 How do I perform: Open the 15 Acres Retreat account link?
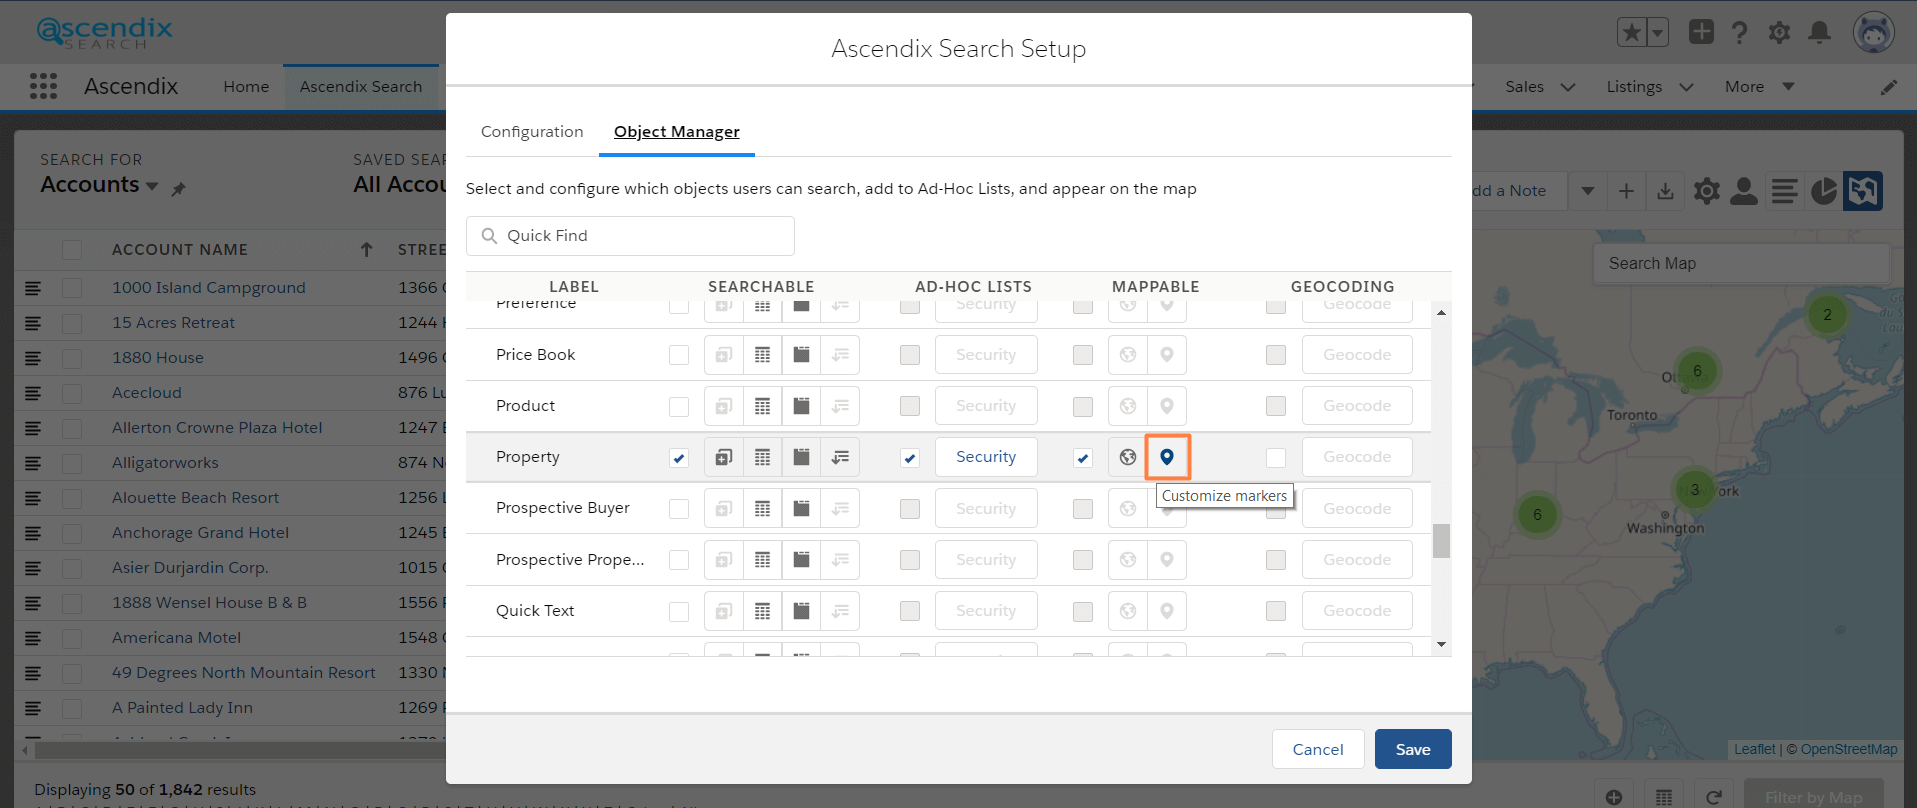click(173, 323)
